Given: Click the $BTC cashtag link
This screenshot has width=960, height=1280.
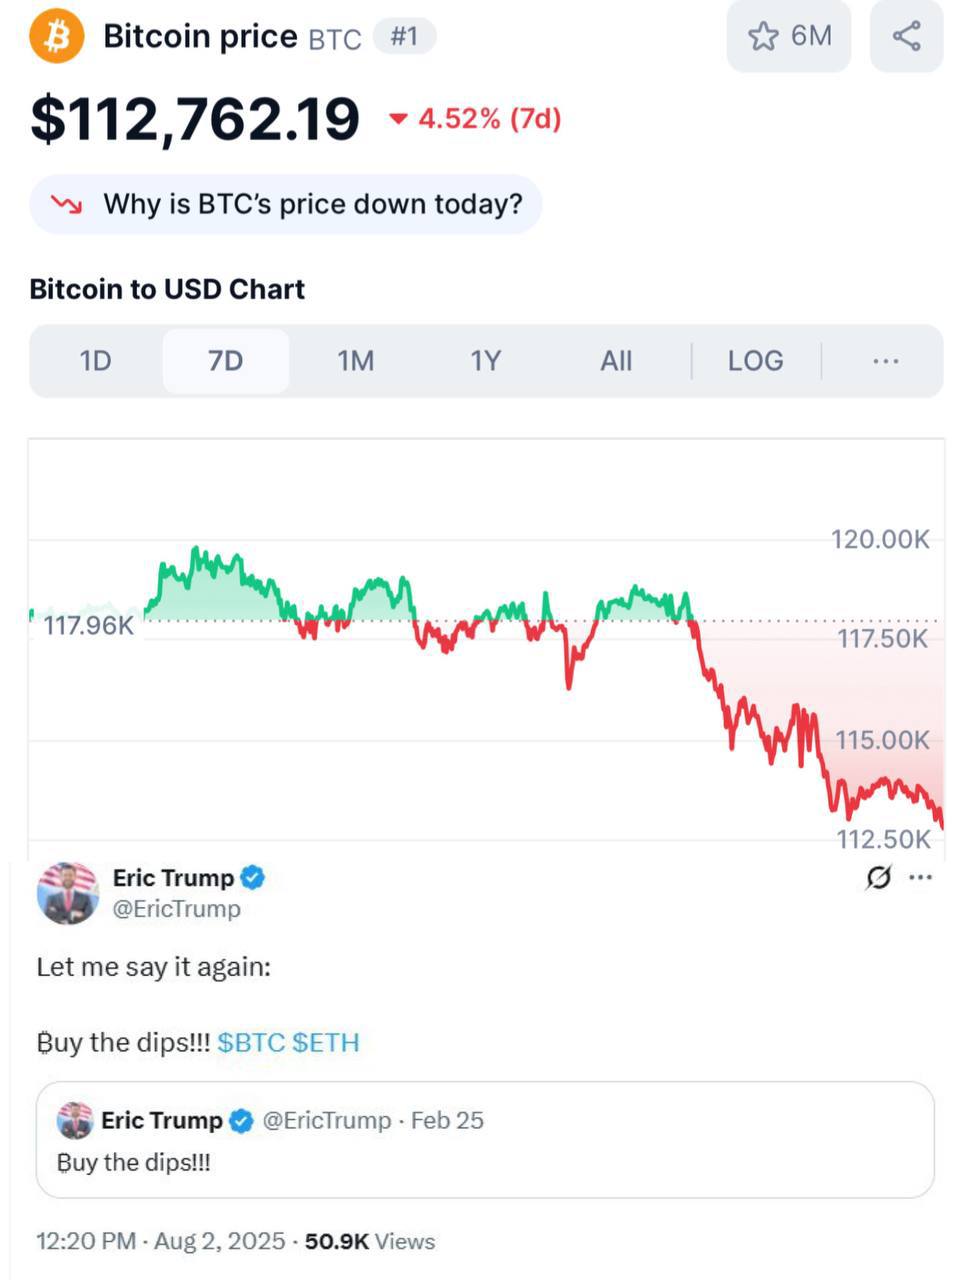Looking at the screenshot, I should click(x=251, y=1042).
